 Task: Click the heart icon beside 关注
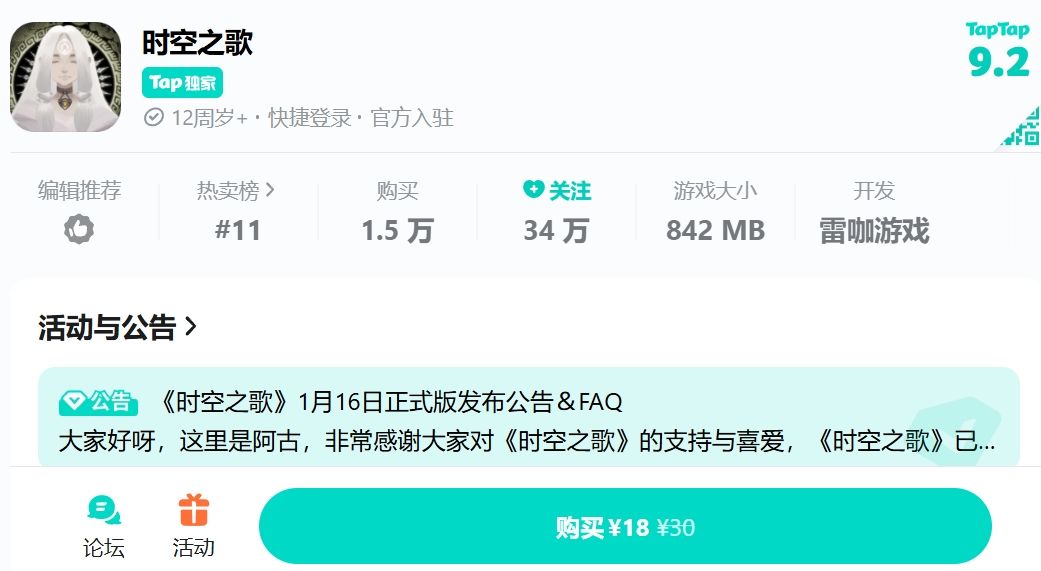[533, 189]
